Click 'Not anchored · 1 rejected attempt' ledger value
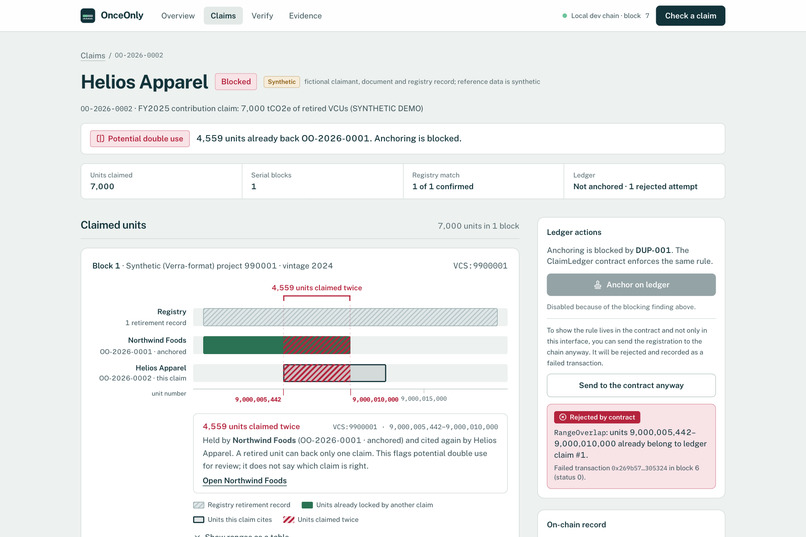This screenshot has height=537, width=806. pyautogui.click(x=635, y=187)
